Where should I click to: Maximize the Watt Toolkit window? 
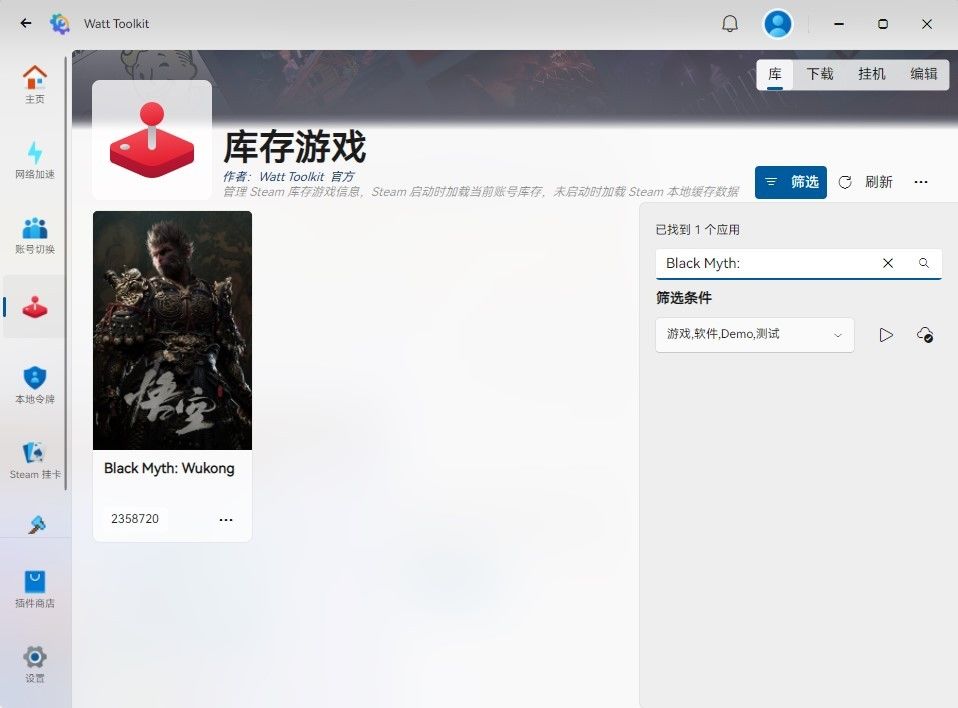[x=883, y=24]
